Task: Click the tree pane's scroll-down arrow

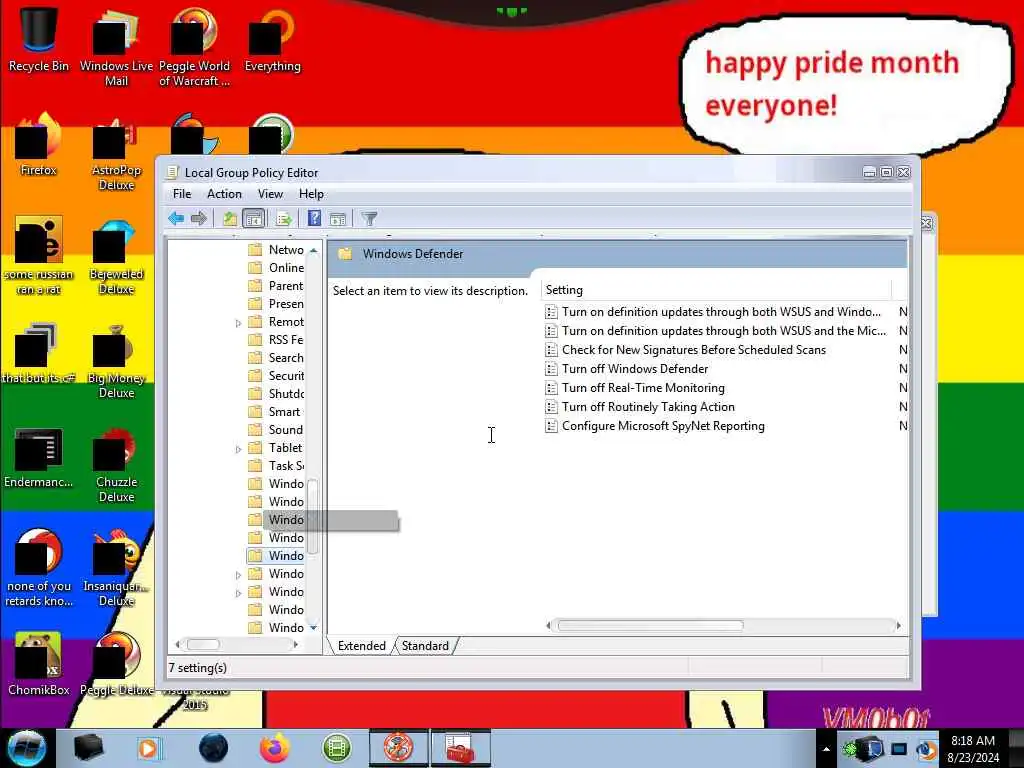Action: [x=313, y=628]
